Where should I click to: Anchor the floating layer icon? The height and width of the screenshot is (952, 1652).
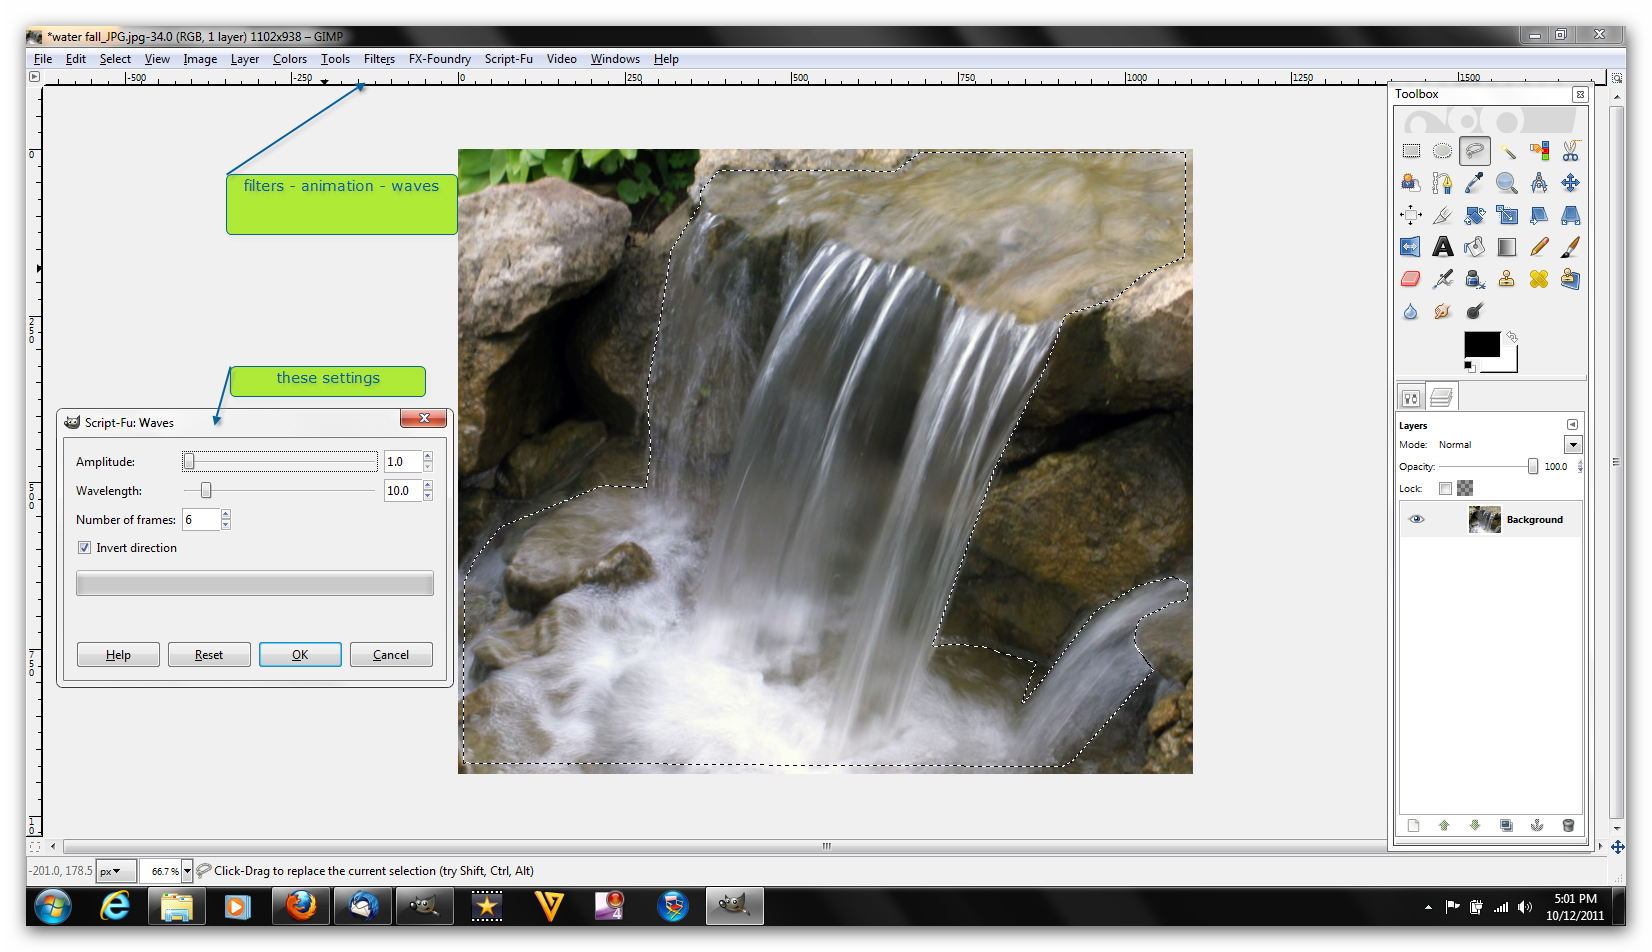[1537, 825]
